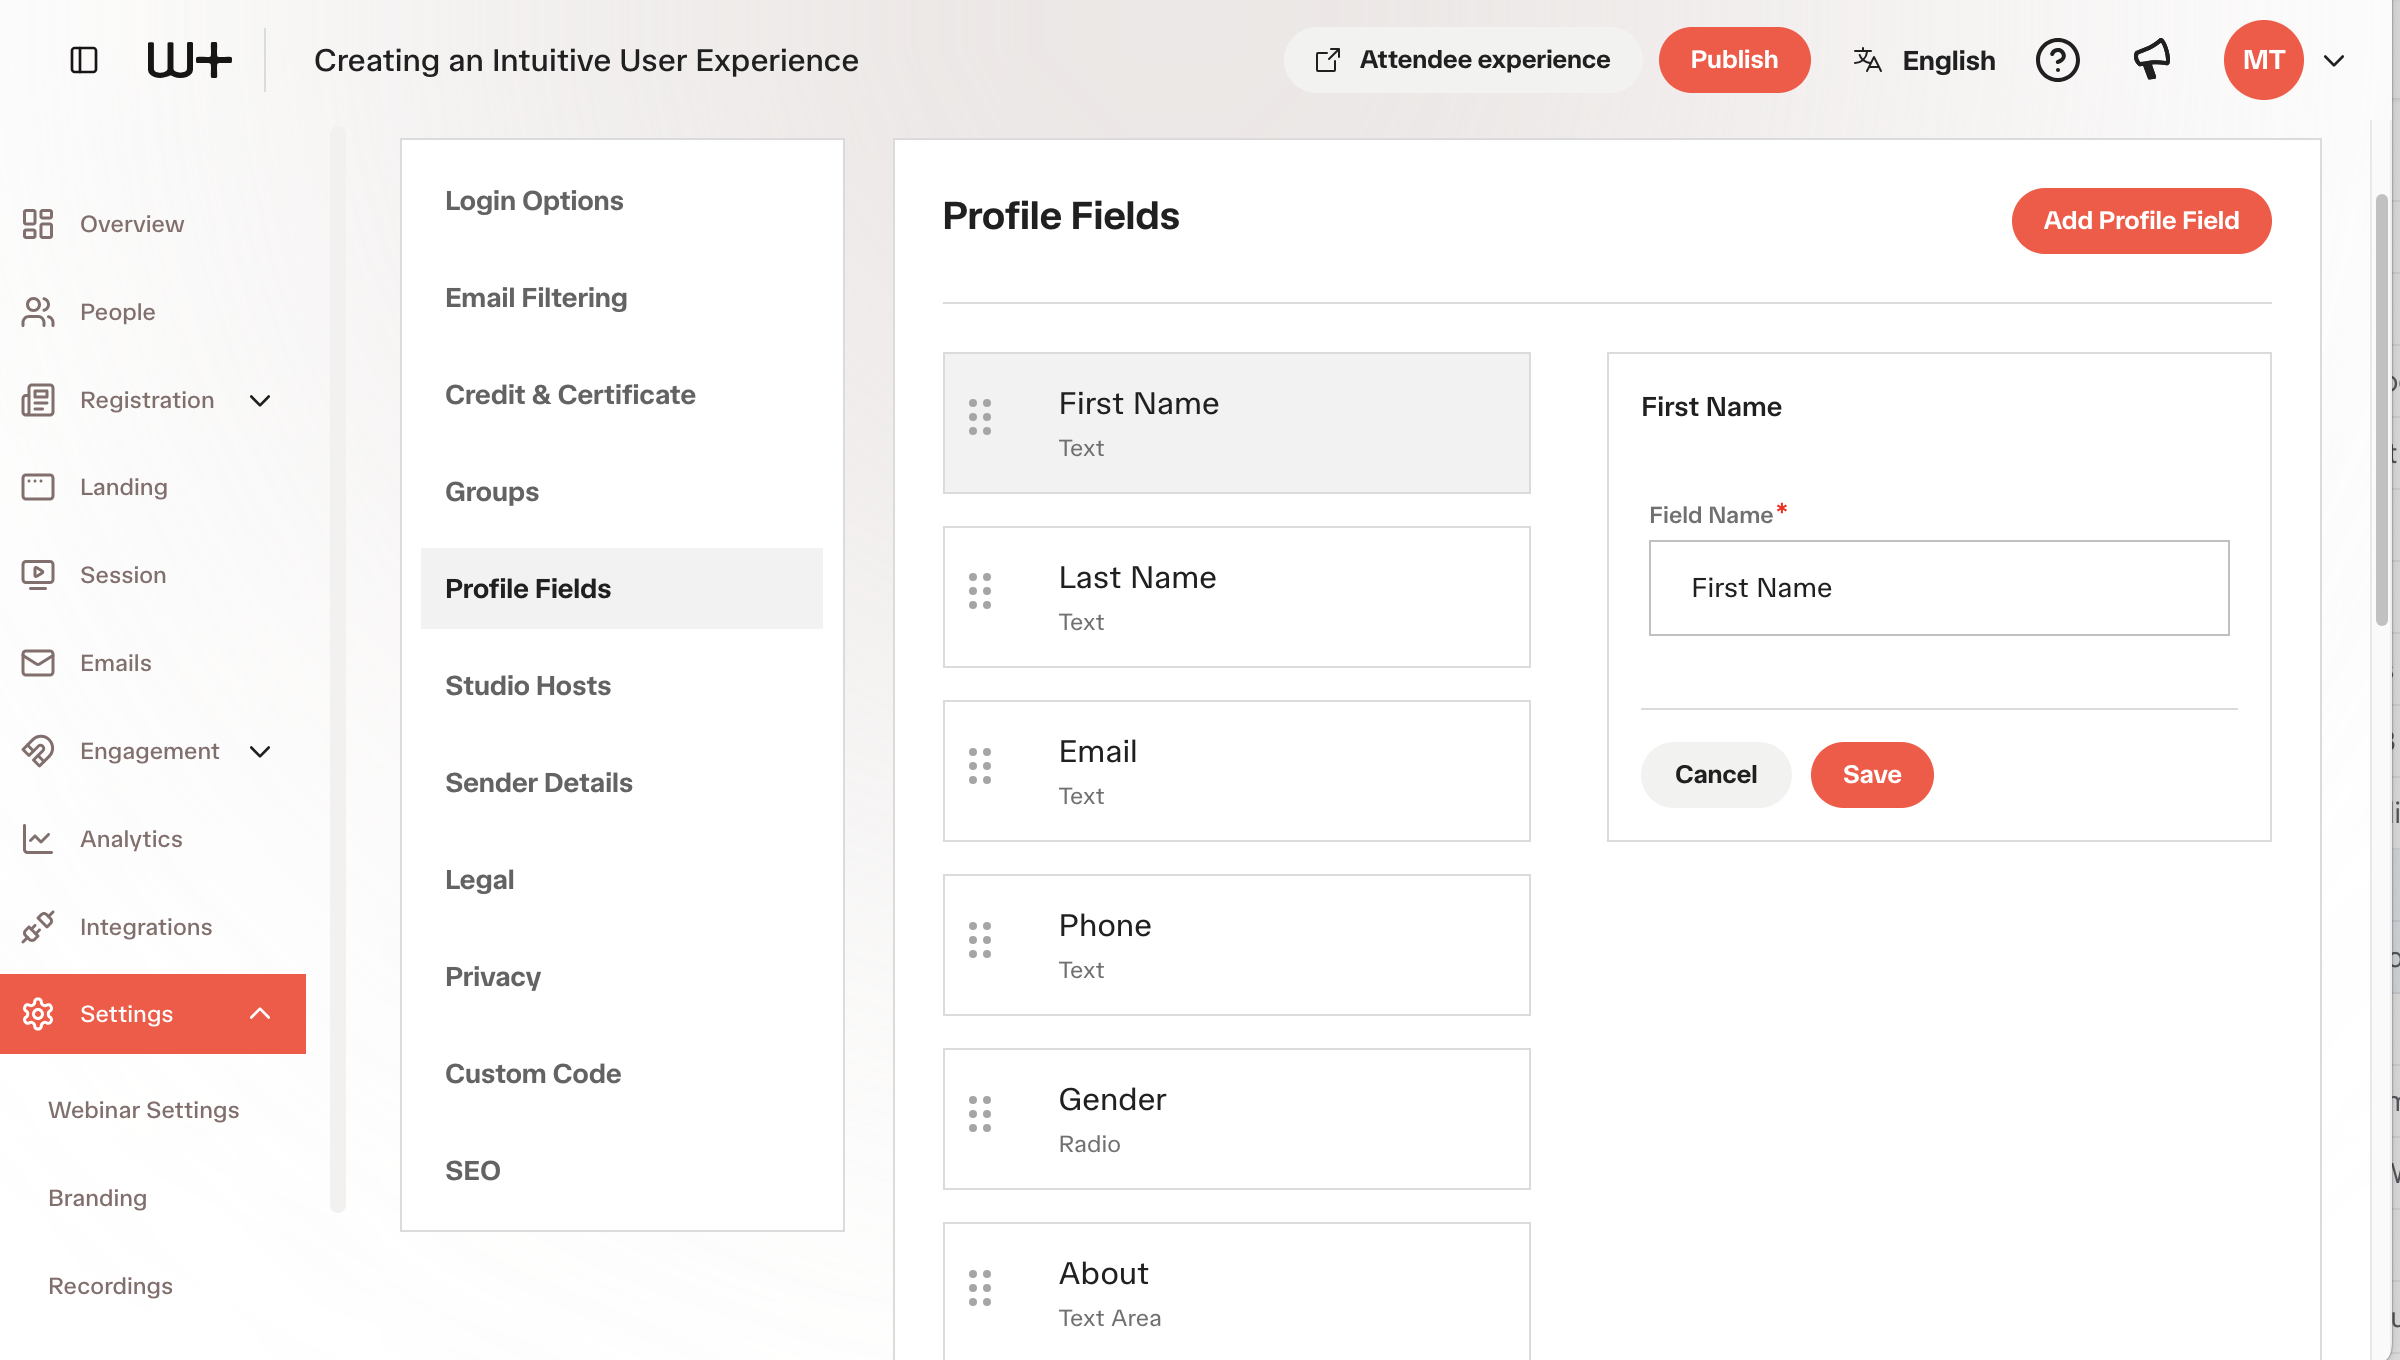Click the Emails envelope icon

point(38,663)
